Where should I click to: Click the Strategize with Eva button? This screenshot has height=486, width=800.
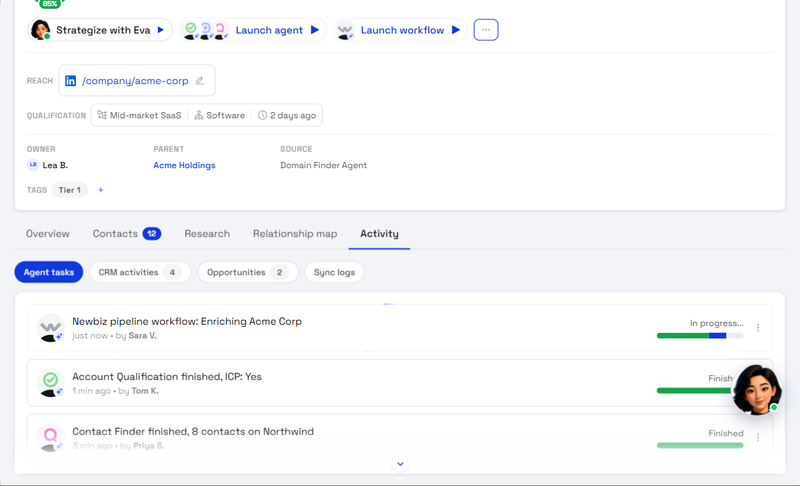(x=99, y=30)
